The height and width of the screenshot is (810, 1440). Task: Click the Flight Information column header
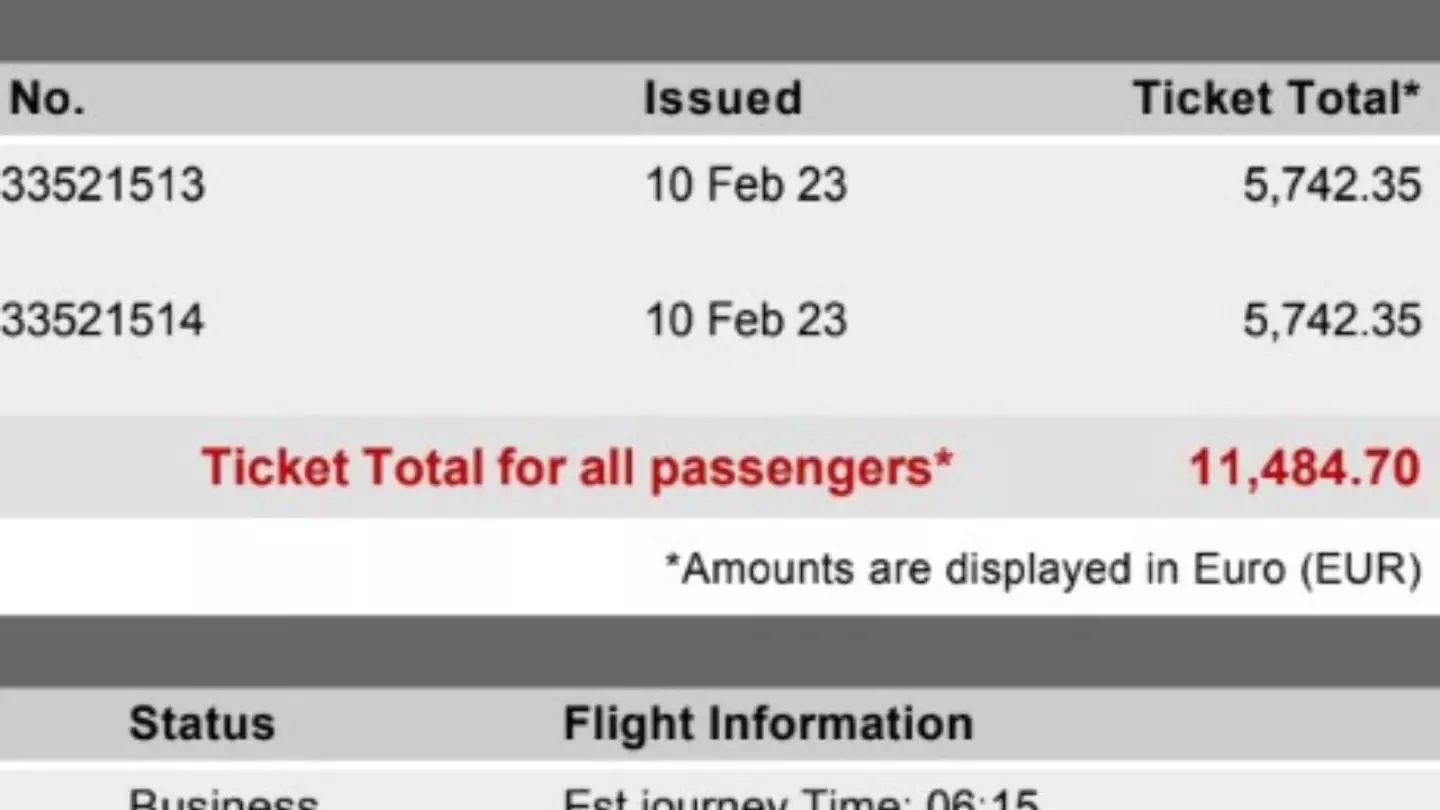[x=767, y=723]
